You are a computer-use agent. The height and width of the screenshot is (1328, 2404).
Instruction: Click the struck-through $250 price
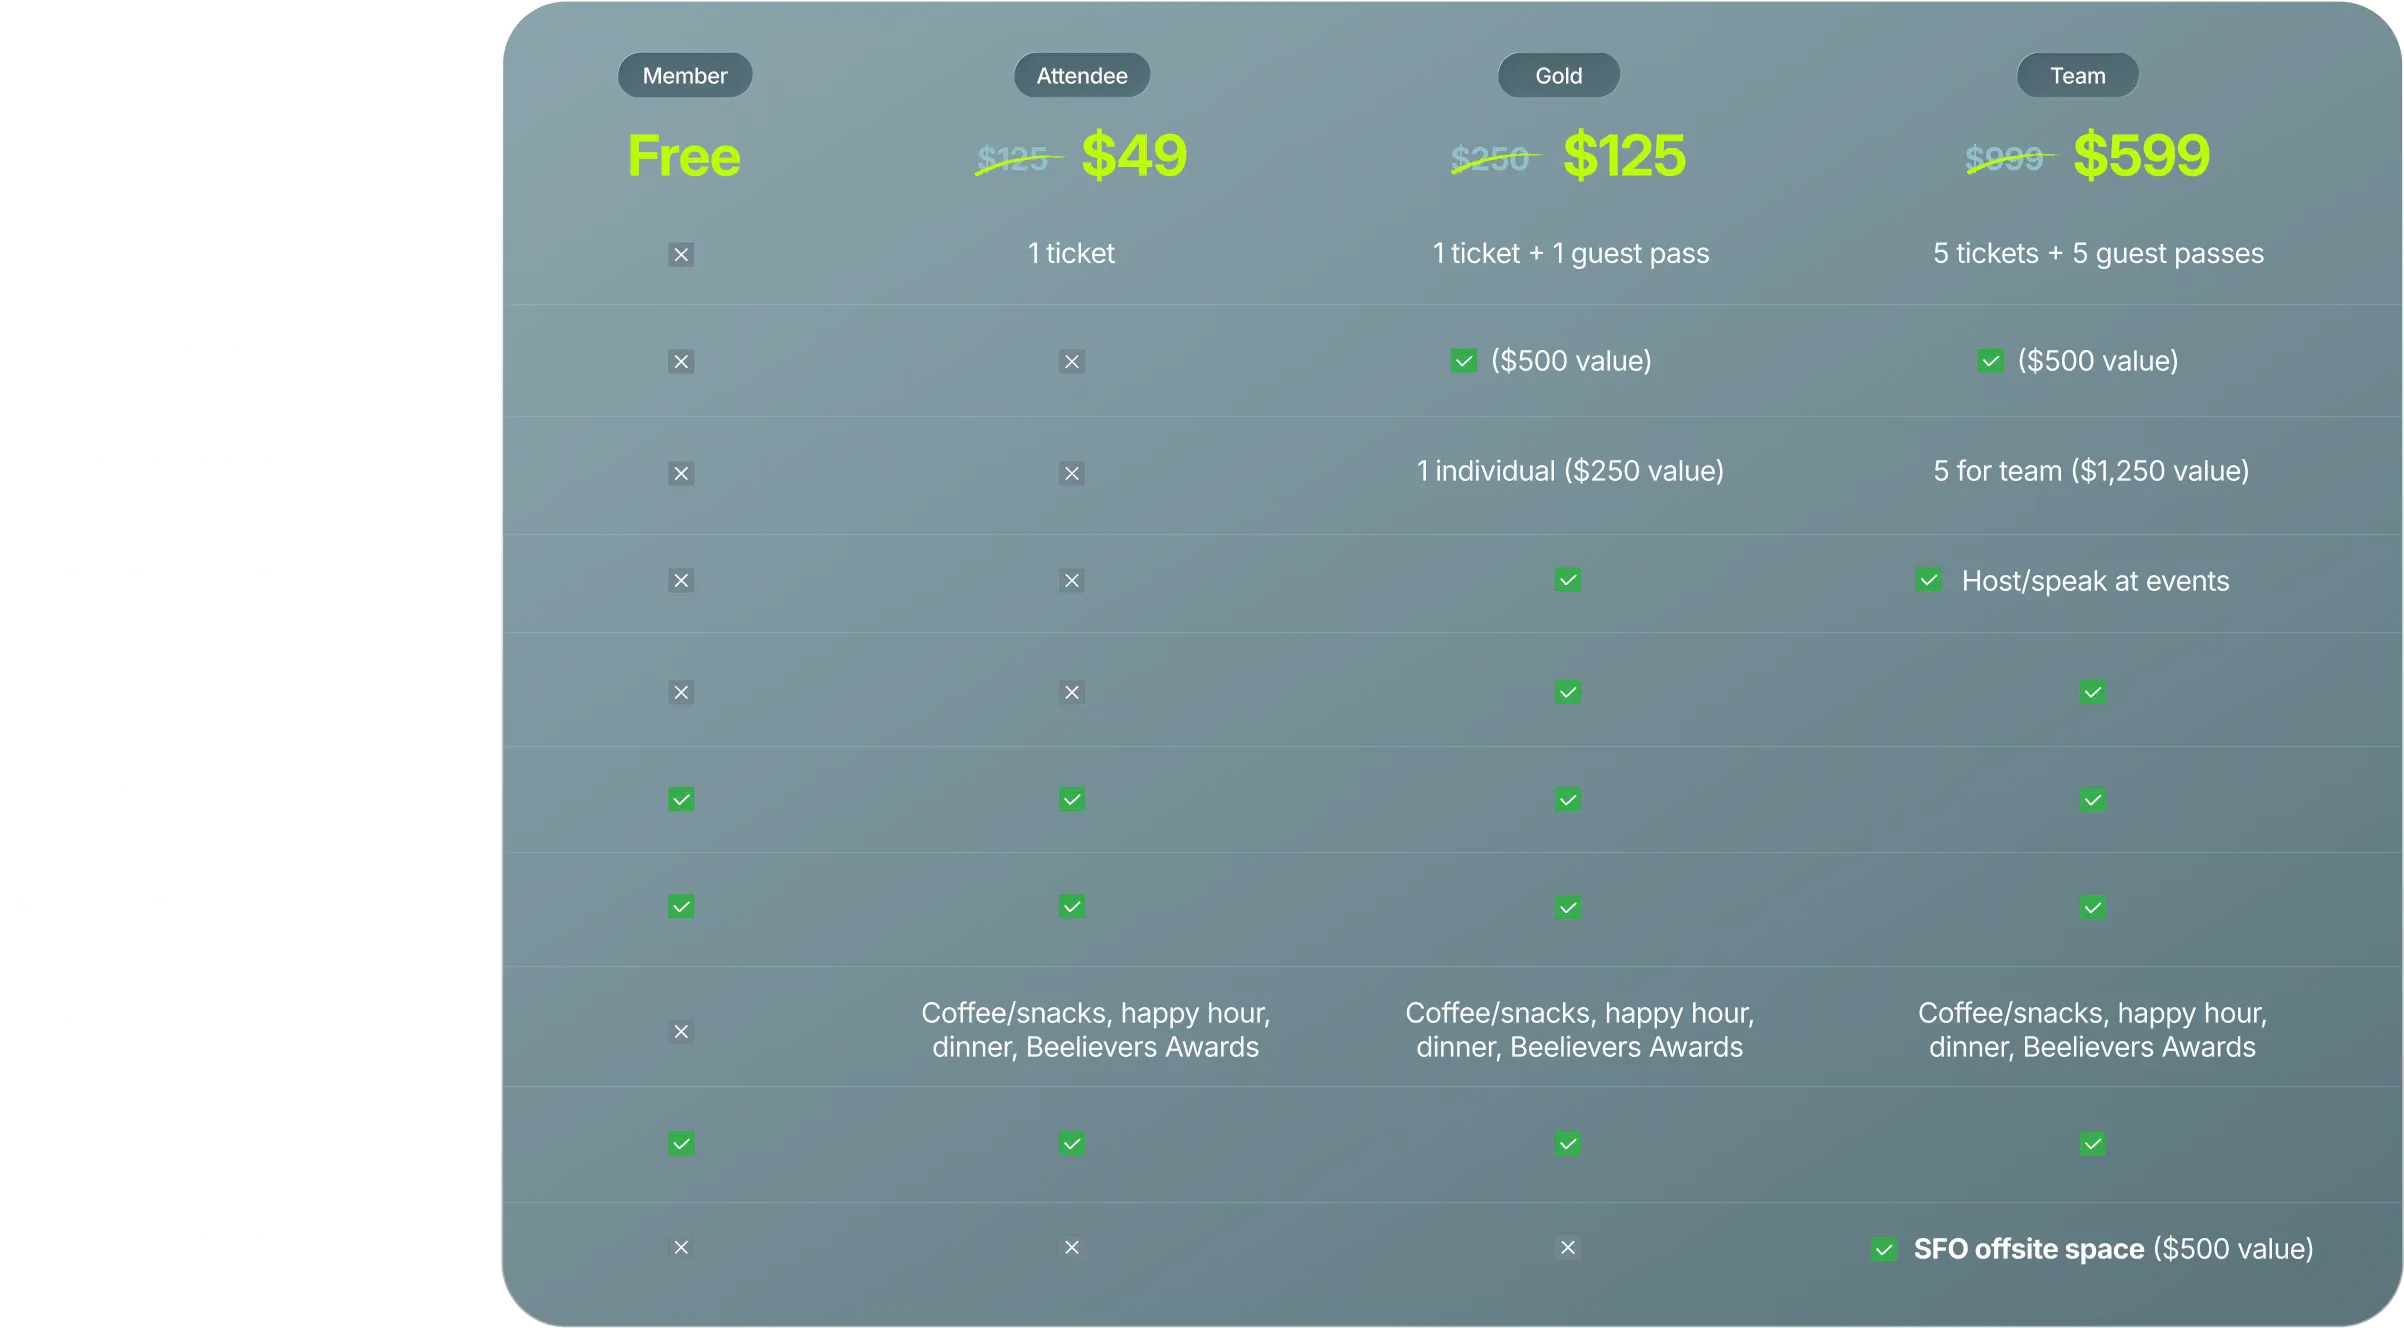pyautogui.click(x=1490, y=159)
